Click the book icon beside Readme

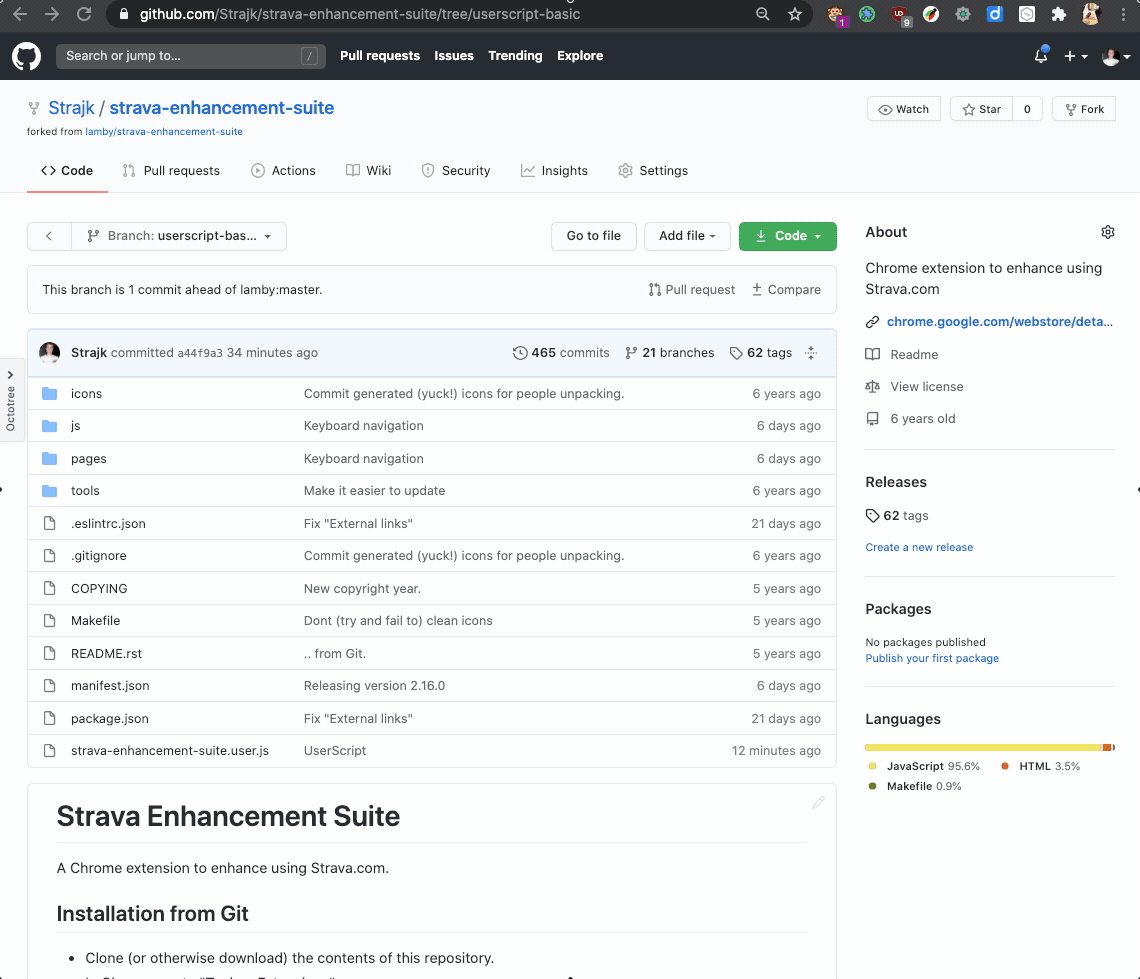pos(872,354)
